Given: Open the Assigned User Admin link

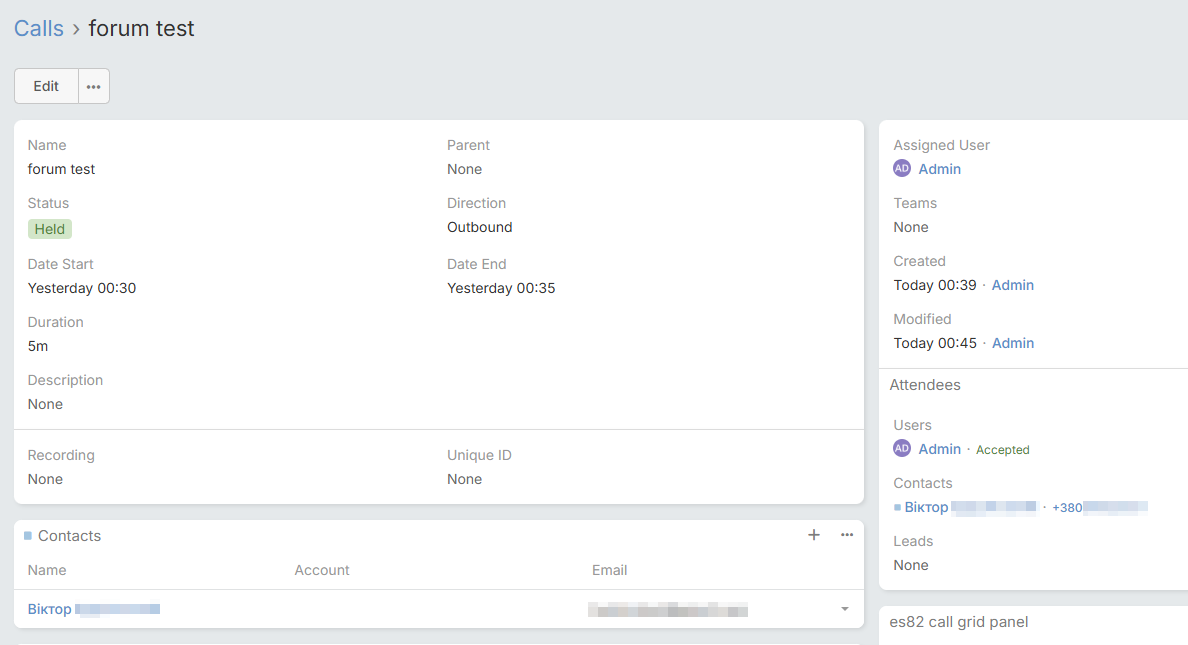Looking at the screenshot, I should (x=939, y=169).
